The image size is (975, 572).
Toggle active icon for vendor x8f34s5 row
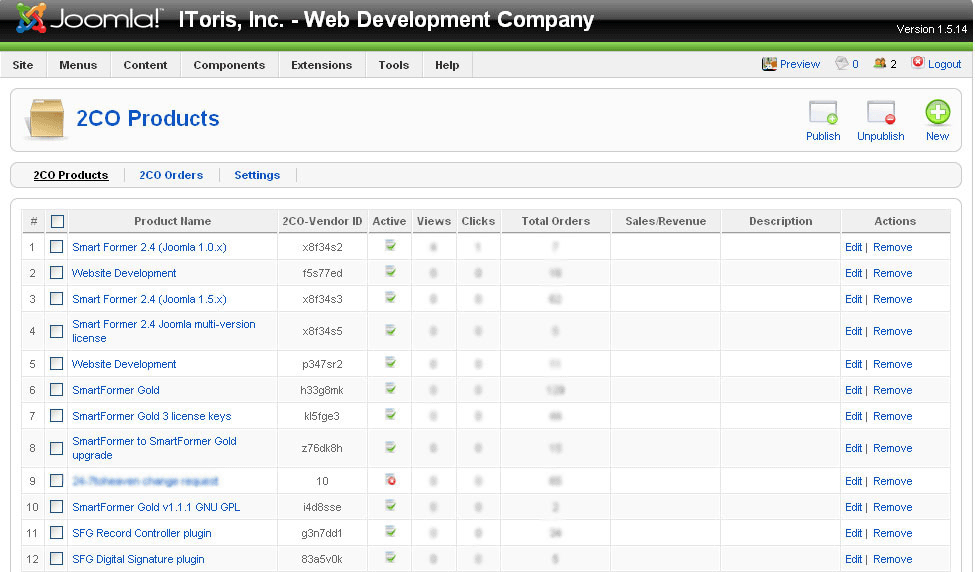[390, 330]
